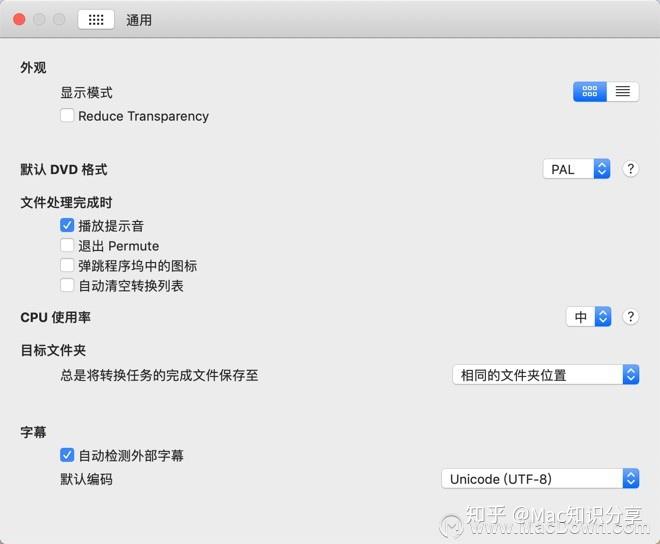Switch display mode to grid view
Viewport: 660px width, 544px height.
(x=590, y=91)
